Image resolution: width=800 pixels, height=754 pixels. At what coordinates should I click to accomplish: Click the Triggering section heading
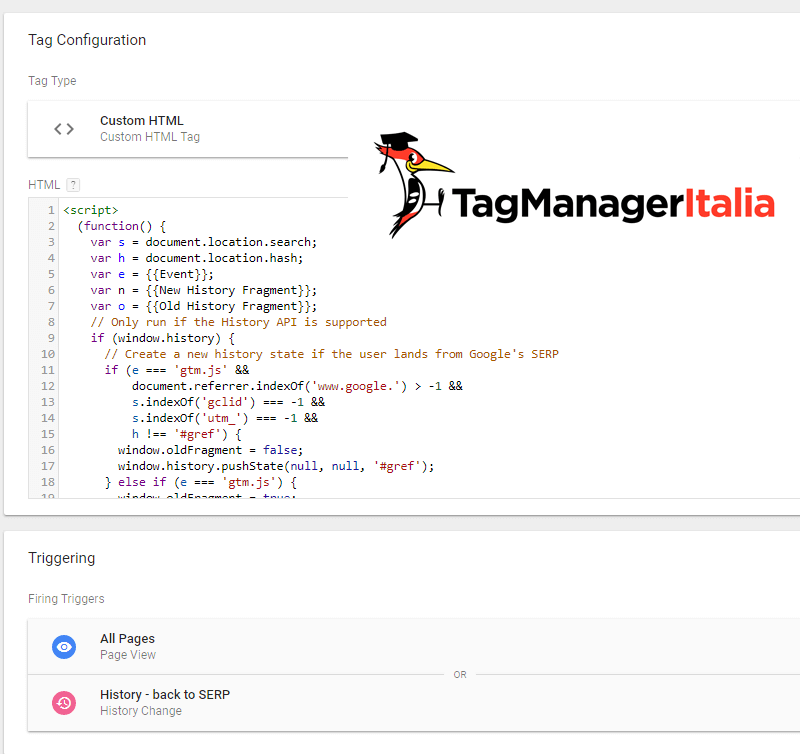(x=62, y=558)
